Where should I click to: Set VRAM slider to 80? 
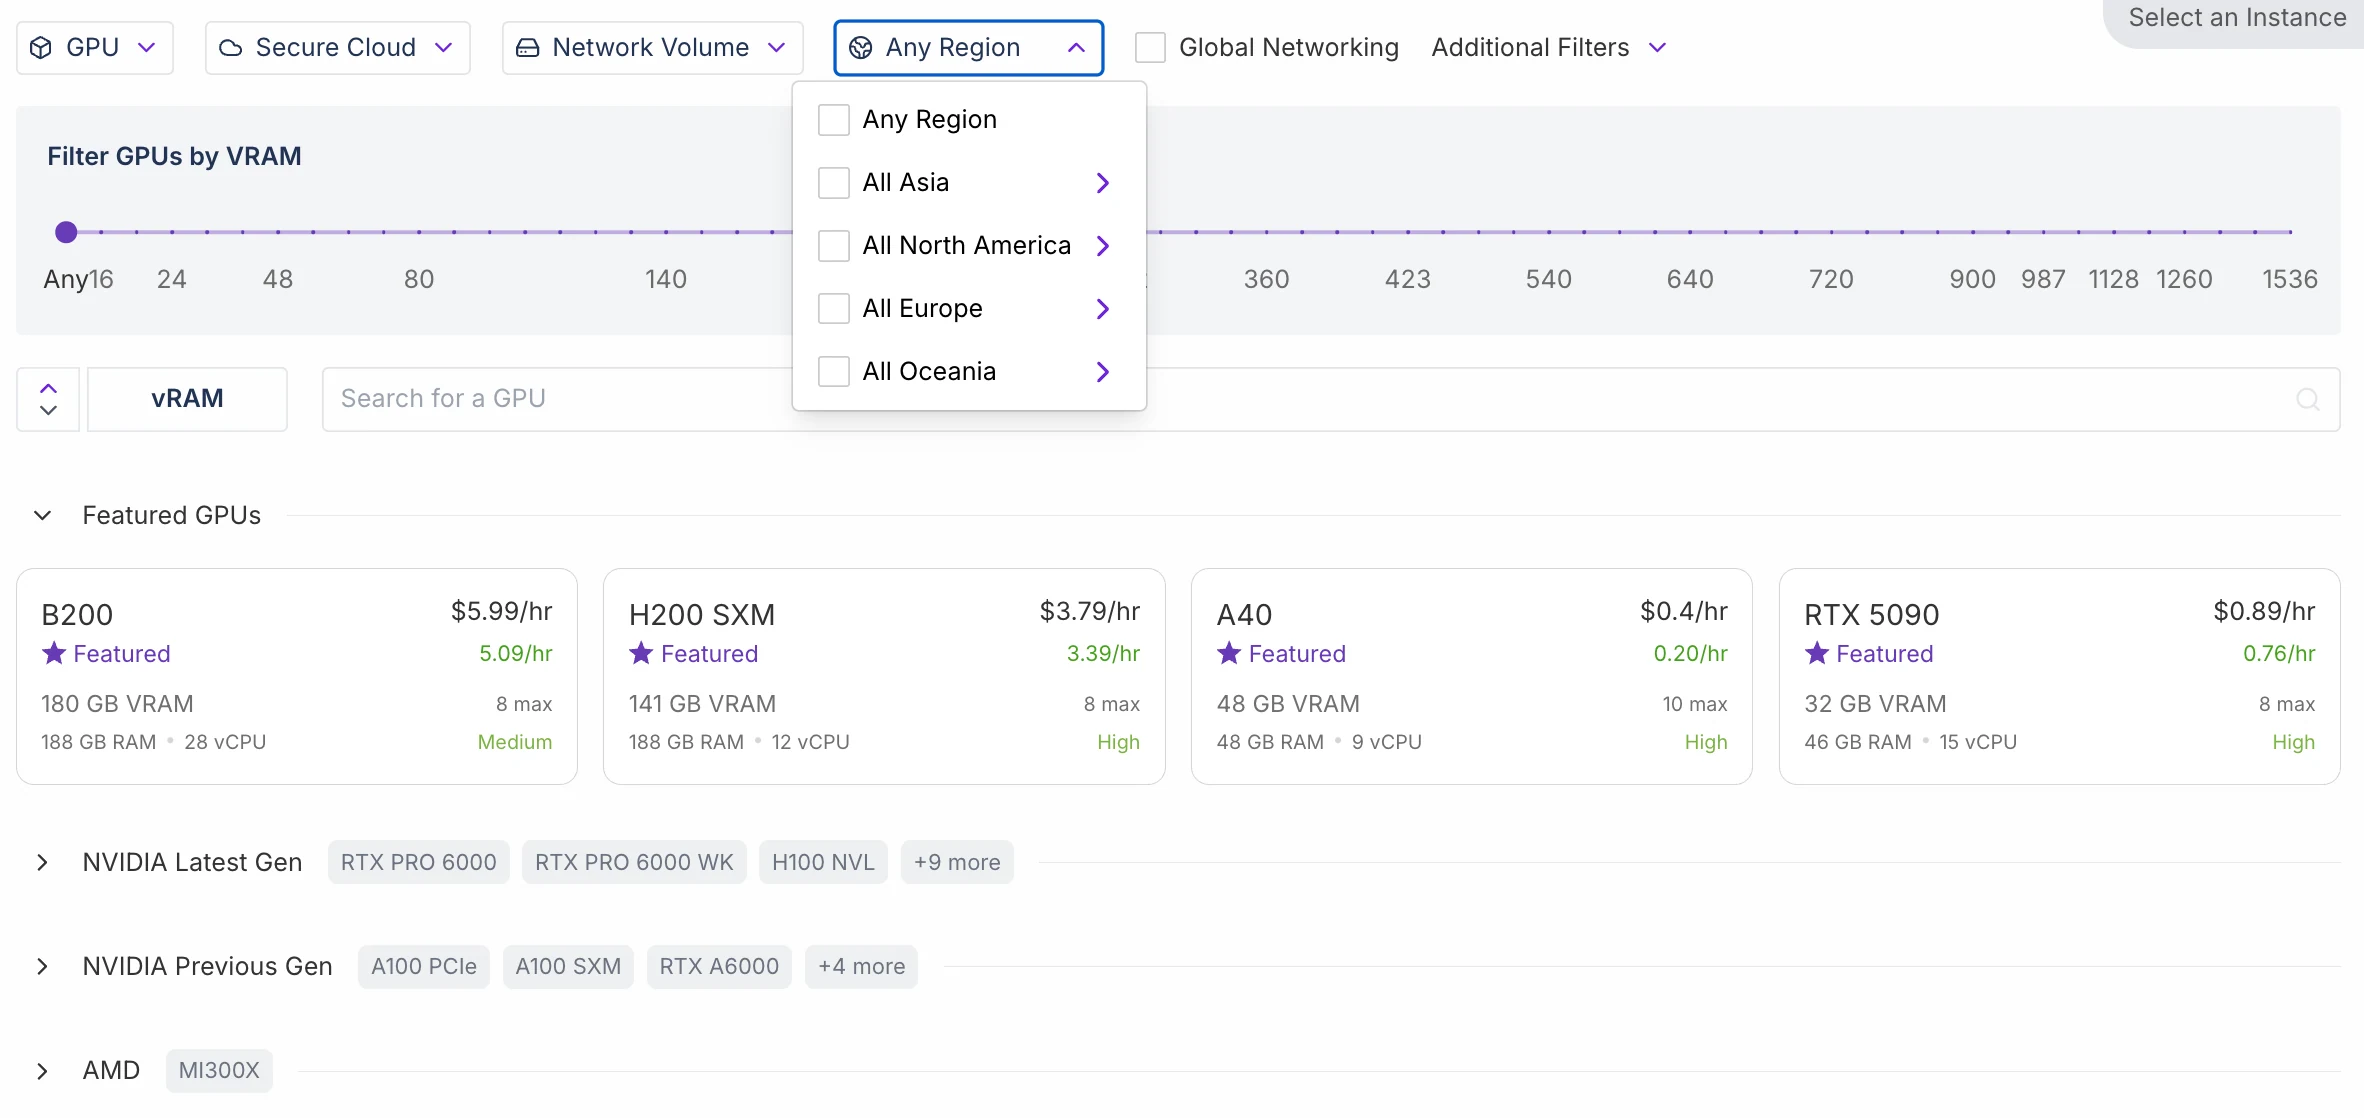[419, 233]
